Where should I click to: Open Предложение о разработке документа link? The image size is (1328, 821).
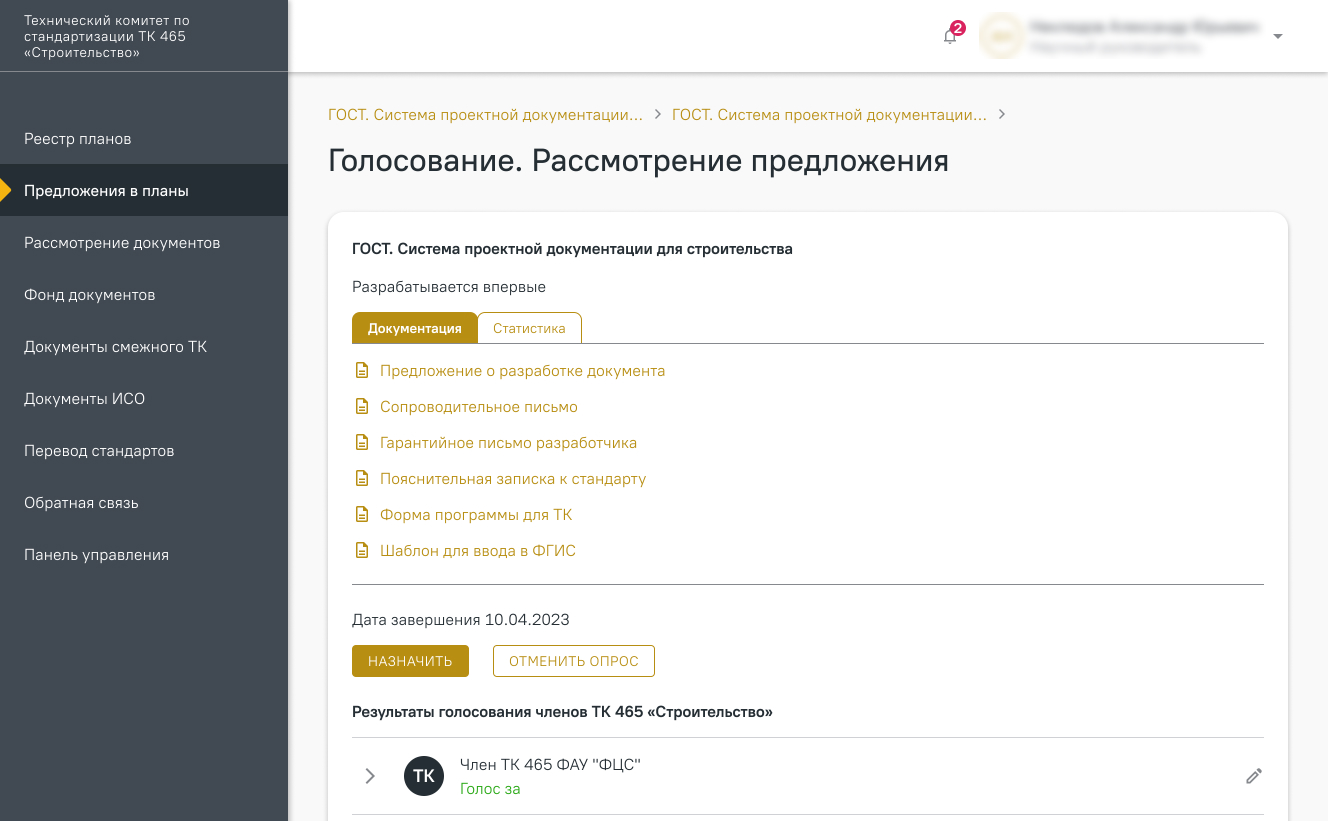pos(522,371)
